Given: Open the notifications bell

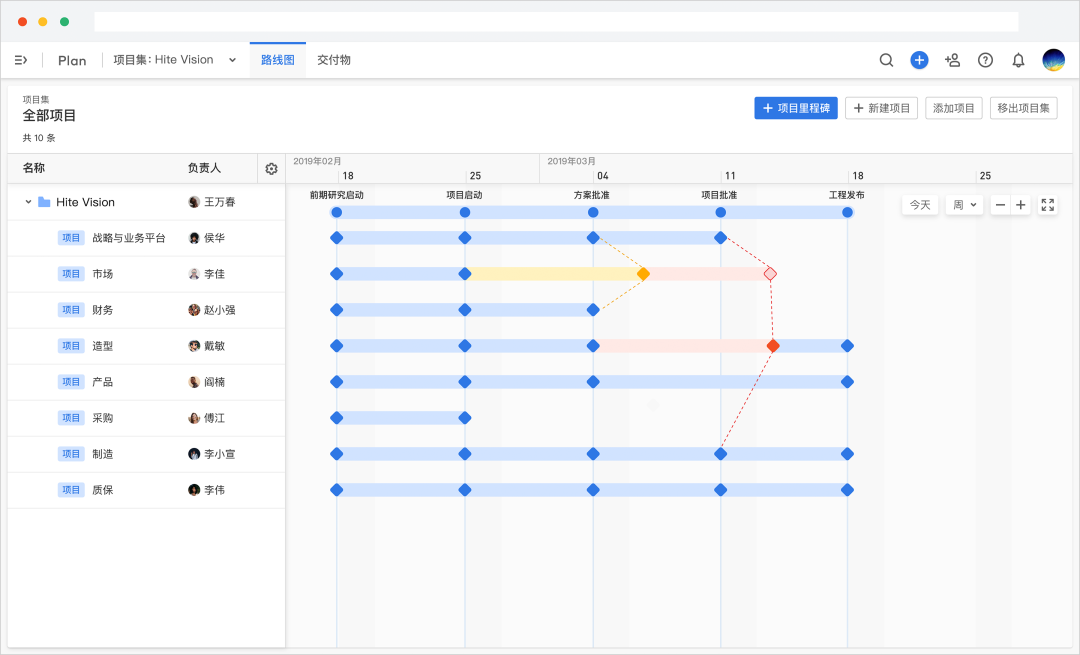Looking at the screenshot, I should [1018, 60].
